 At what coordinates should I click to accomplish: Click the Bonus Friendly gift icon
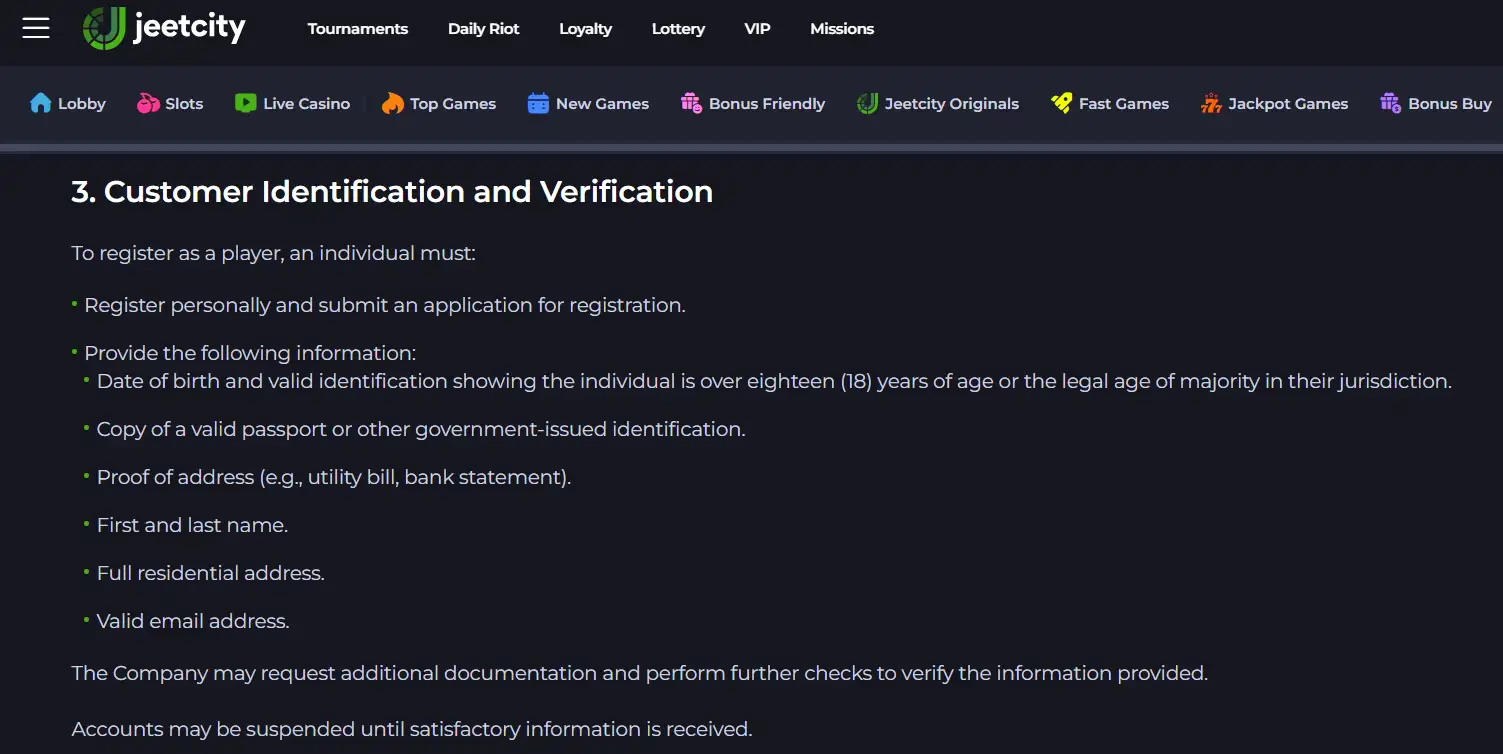[x=691, y=103]
